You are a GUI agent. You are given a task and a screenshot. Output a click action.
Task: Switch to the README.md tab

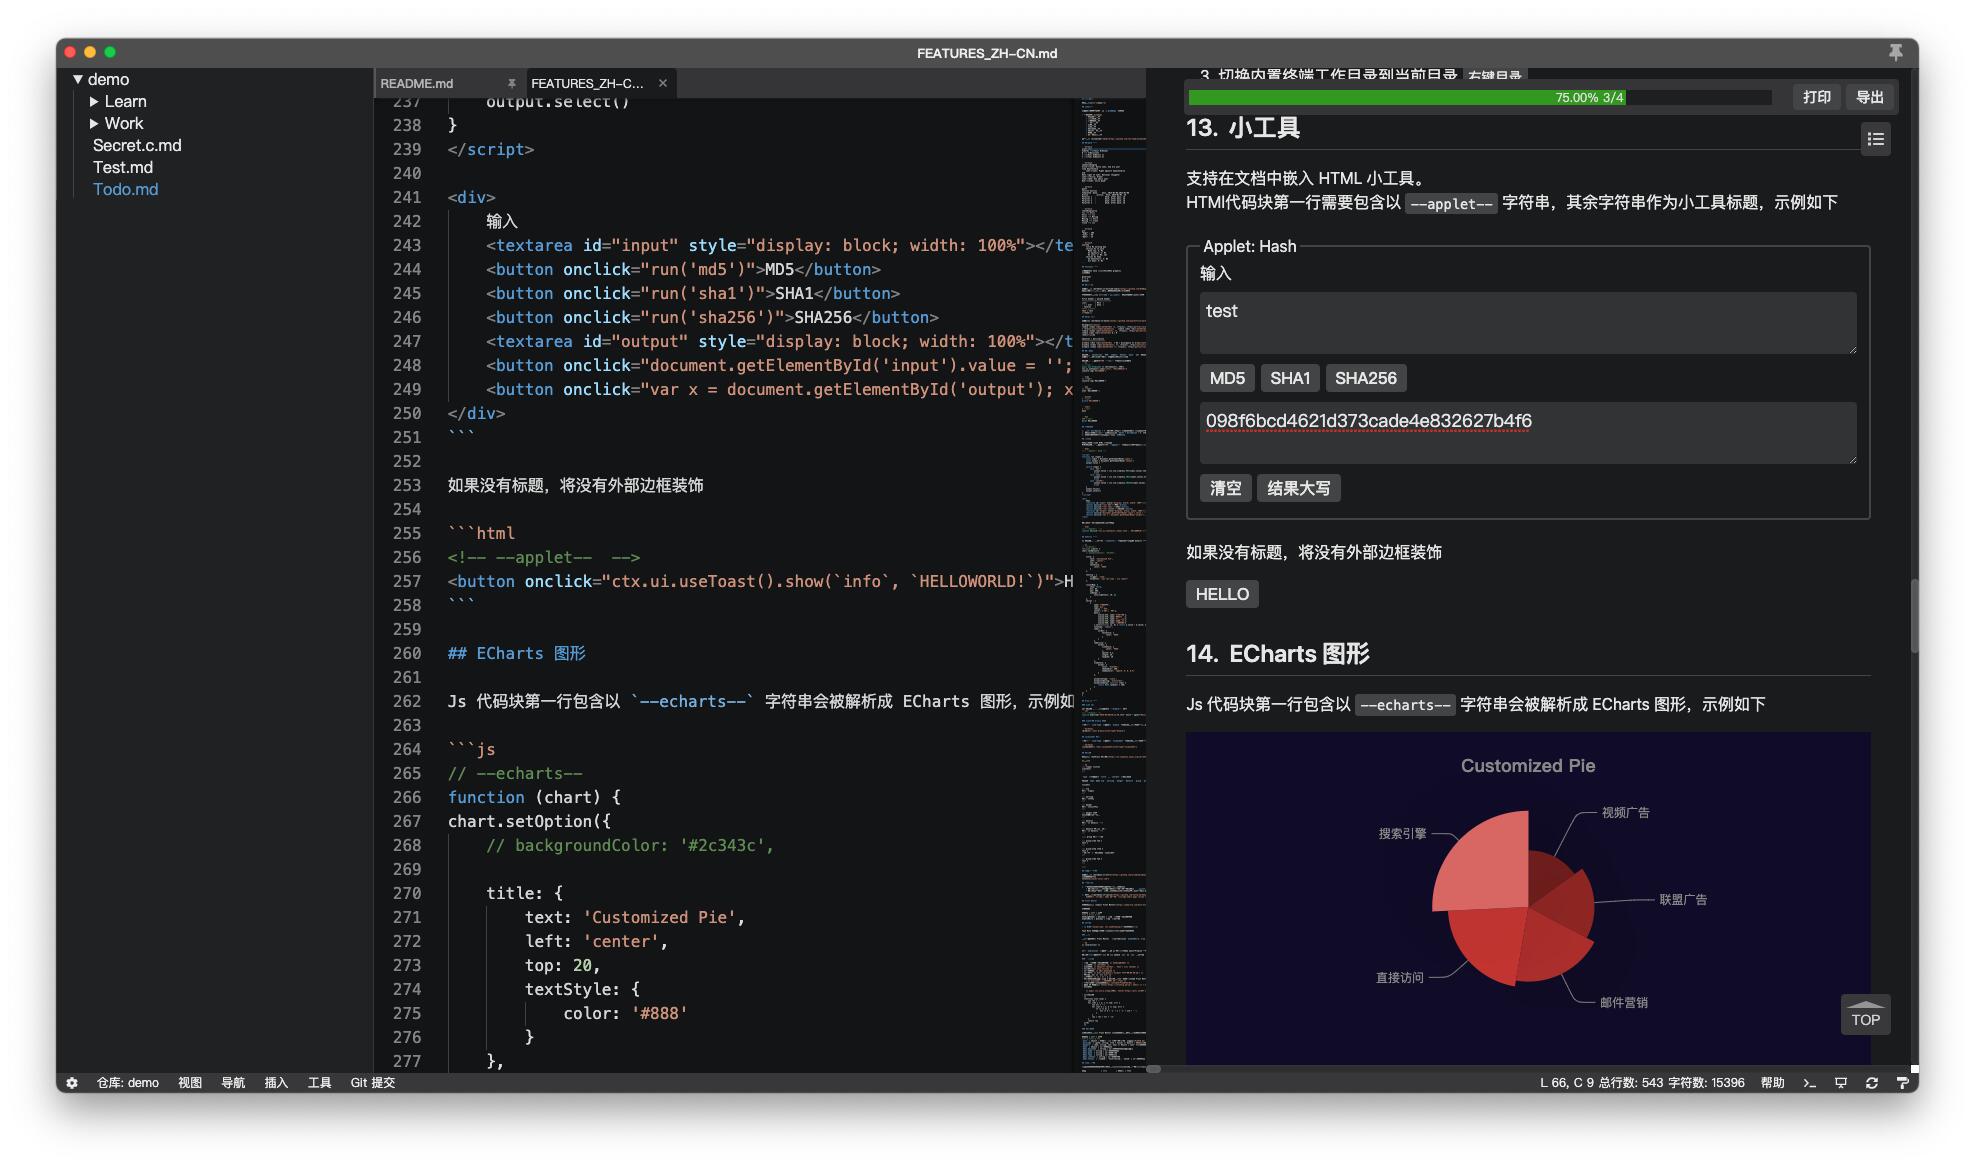pos(417,83)
